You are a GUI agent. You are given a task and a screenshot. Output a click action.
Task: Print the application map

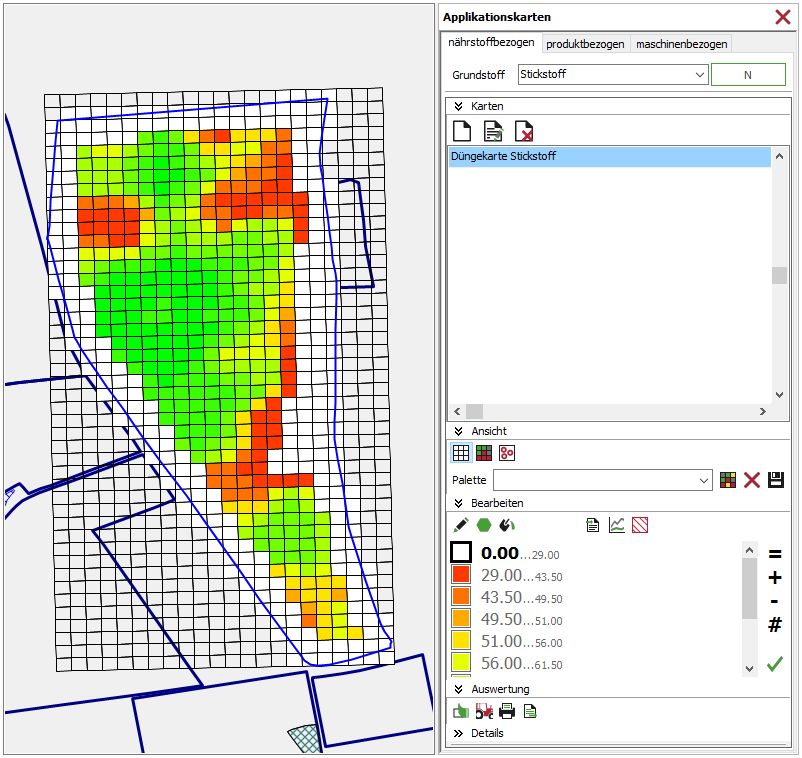point(507,711)
